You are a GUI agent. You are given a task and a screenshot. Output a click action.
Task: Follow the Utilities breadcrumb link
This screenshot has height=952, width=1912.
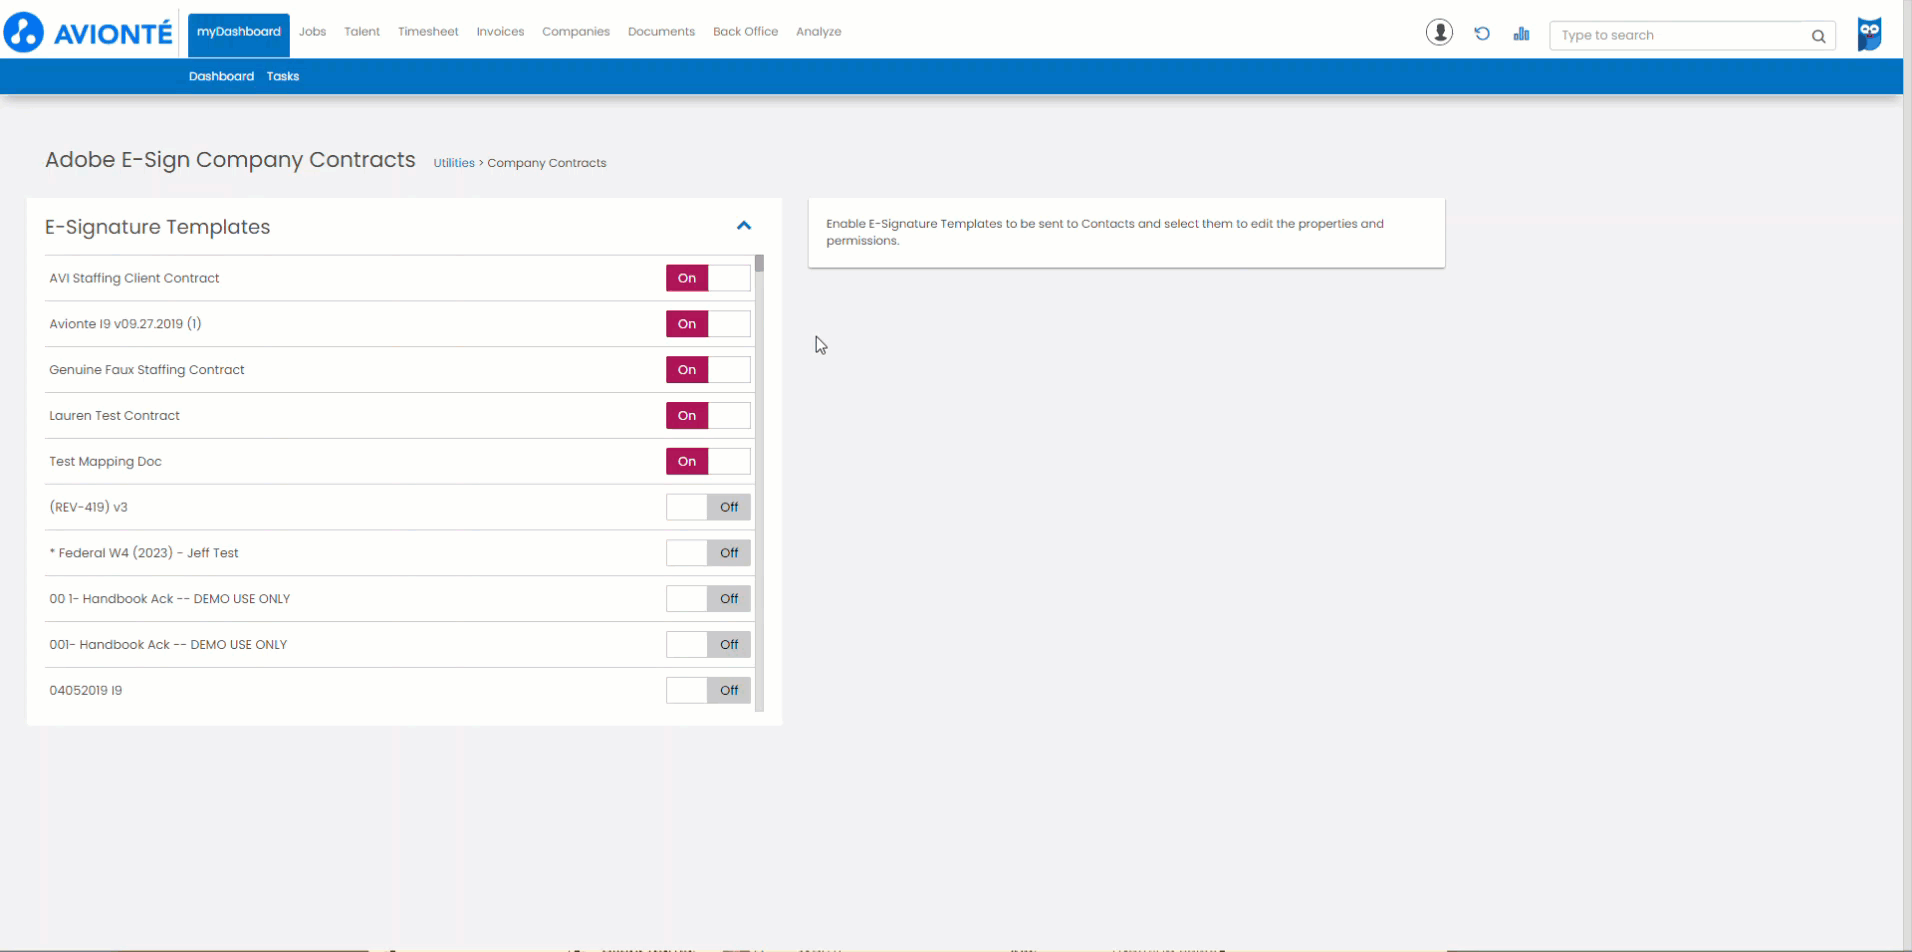click(x=454, y=163)
